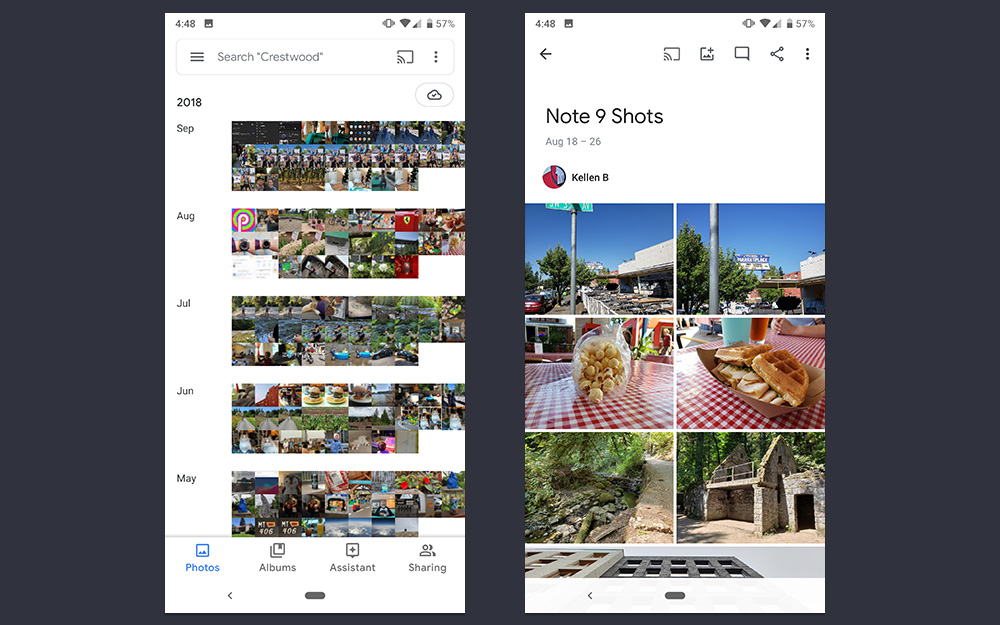Screen dimensions: 1000x625
Task: Open the Android P logo photo in August
Action: click(x=243, y=220)
